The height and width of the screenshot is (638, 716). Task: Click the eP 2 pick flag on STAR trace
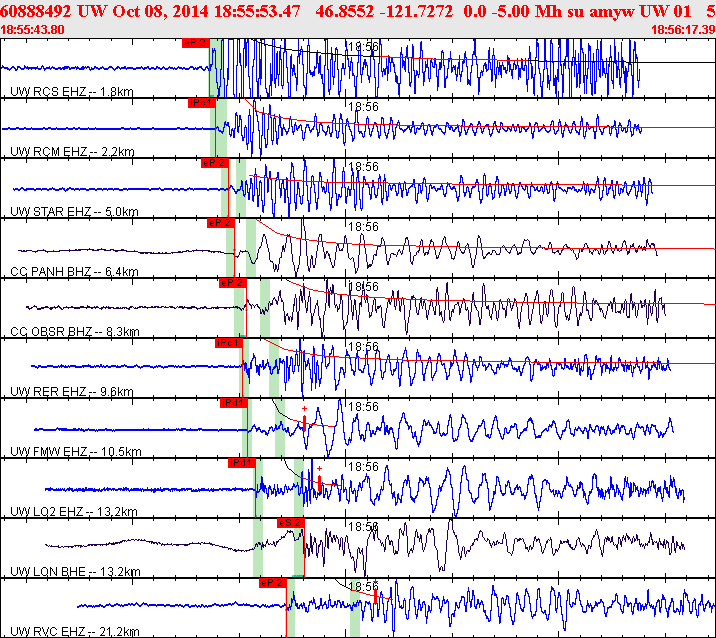click(x=215, y=163)
